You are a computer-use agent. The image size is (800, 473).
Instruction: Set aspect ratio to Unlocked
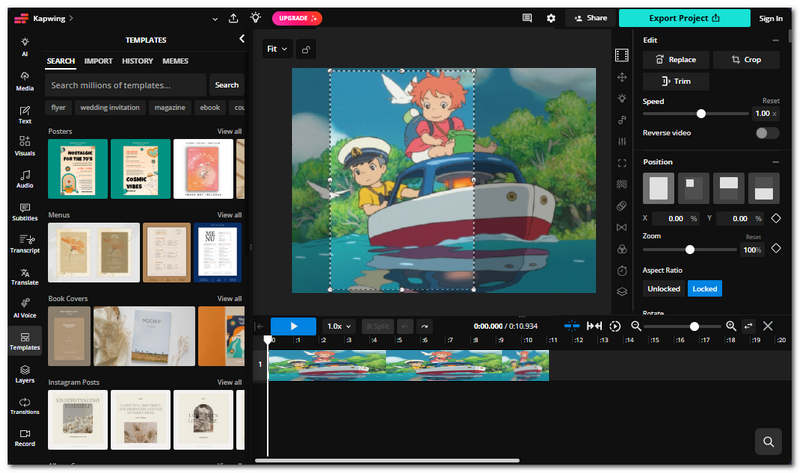663,289
